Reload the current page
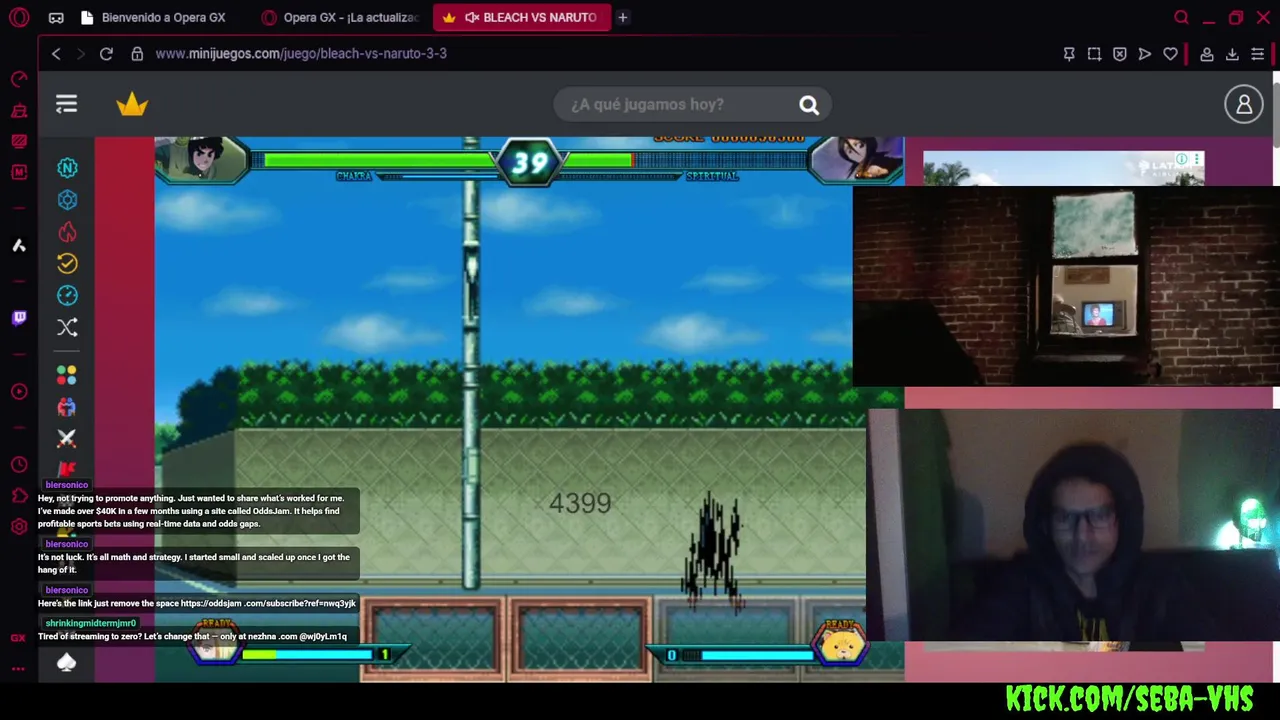This screenshot has height=720, width=1280. pos(106,54)
